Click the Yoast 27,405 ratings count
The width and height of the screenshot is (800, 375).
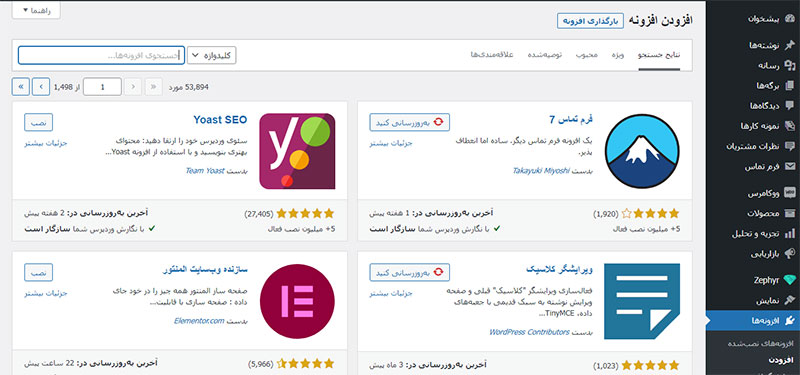pos(259,214)
